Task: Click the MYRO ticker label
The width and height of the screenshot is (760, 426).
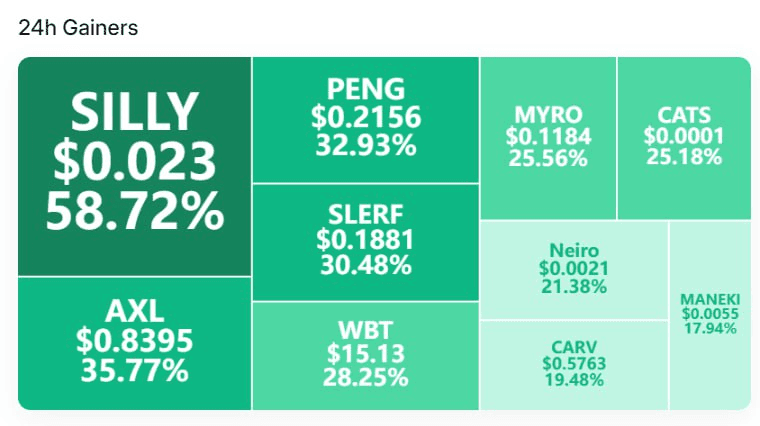Action: coord(548,115)
